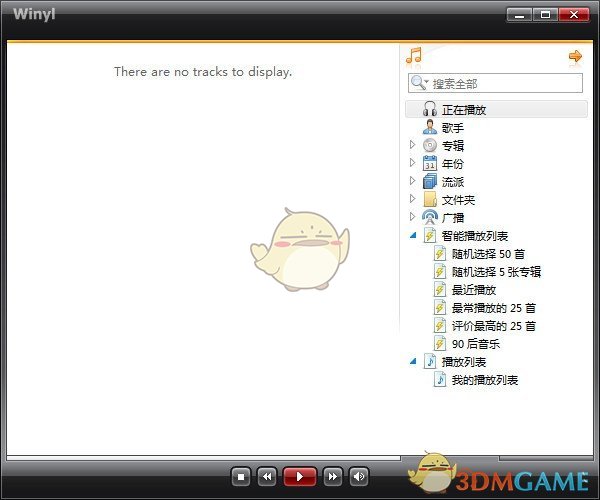The height and width of the screenshot is (500, 600).
Task: Click the orange arrow icon
Action: (575, 56)
